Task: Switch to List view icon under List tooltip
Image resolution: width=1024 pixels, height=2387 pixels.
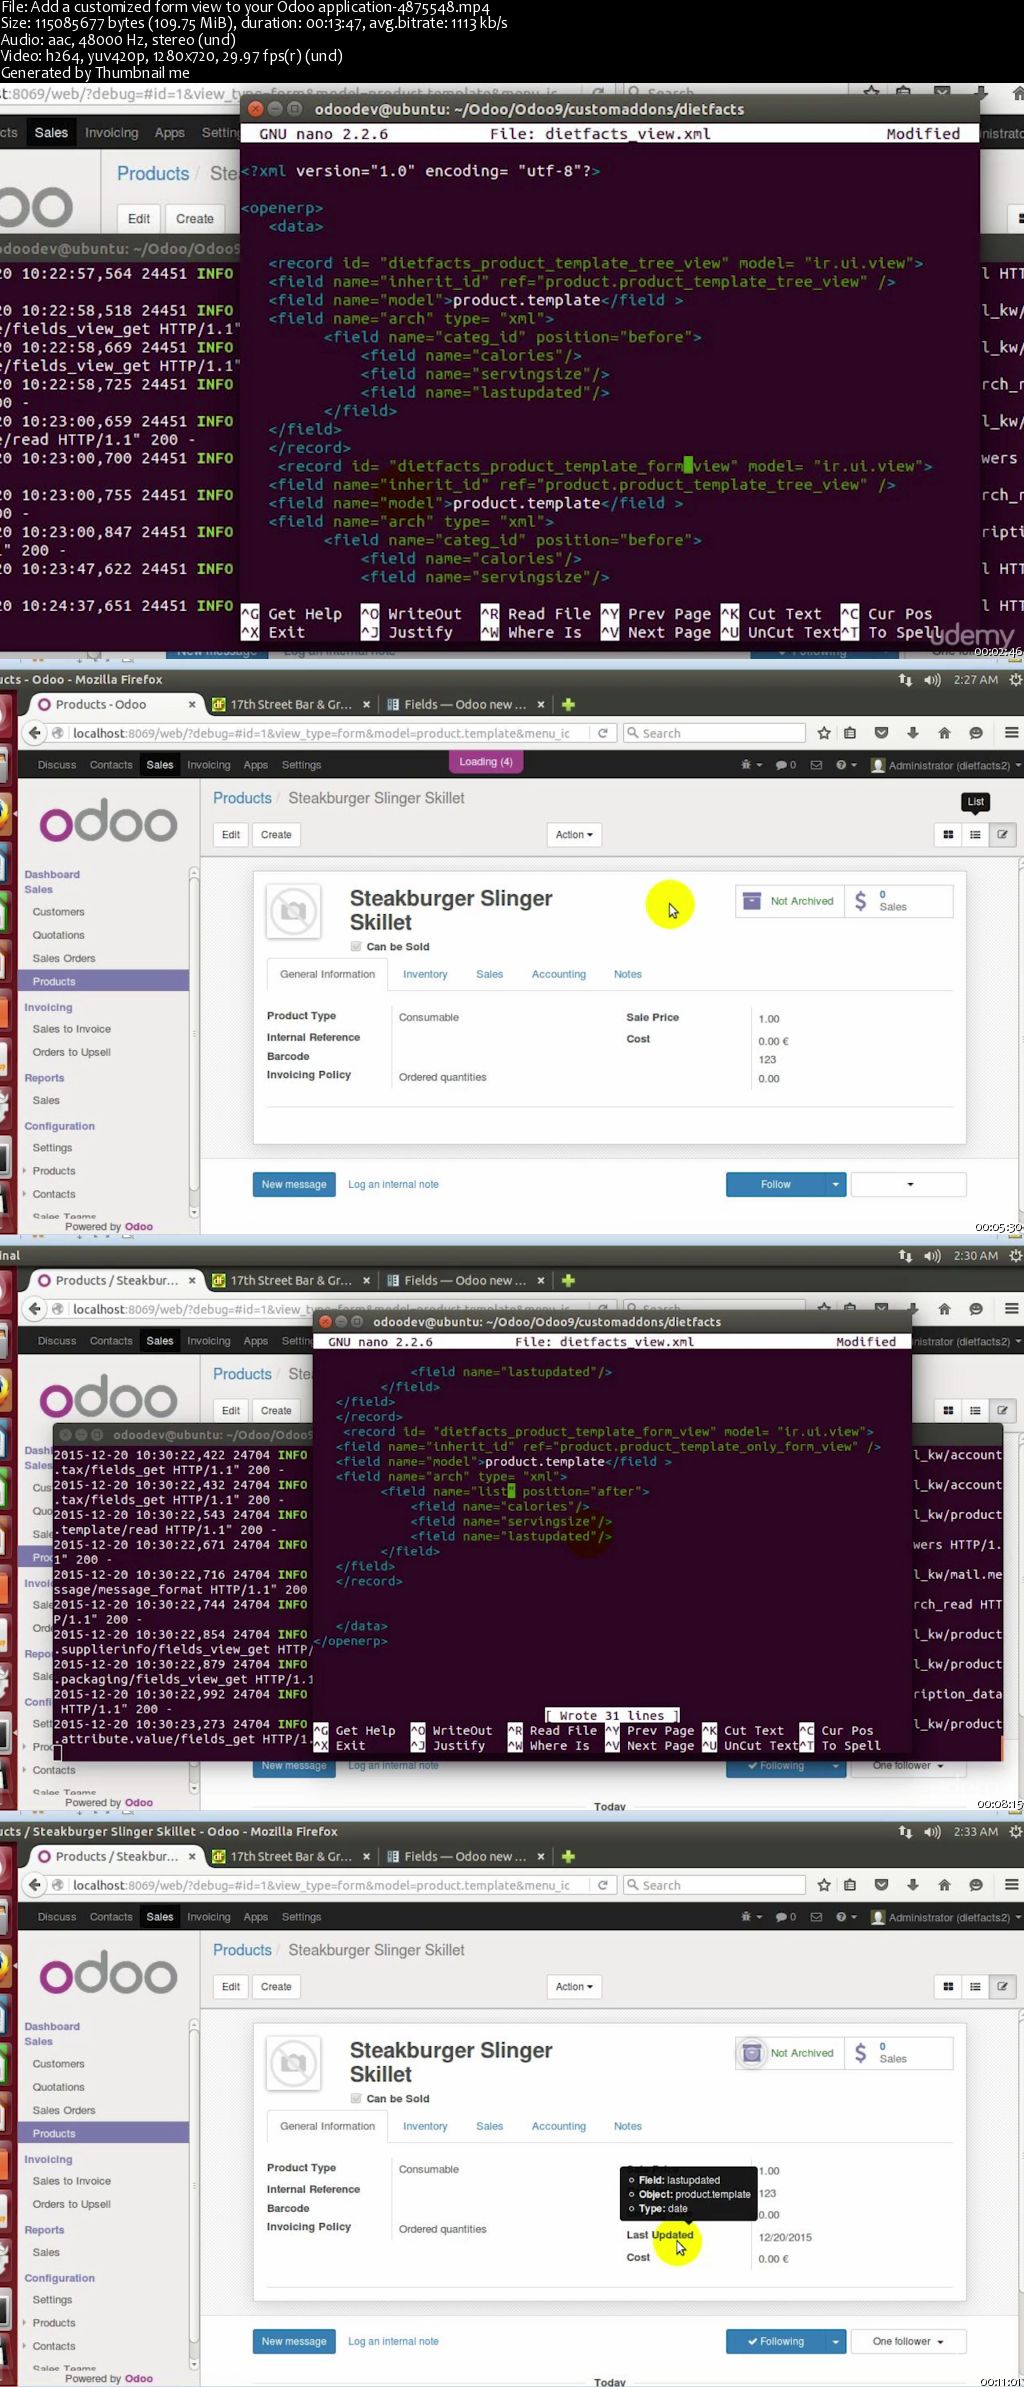Action: pyautogui.click(x=975, y=834)
